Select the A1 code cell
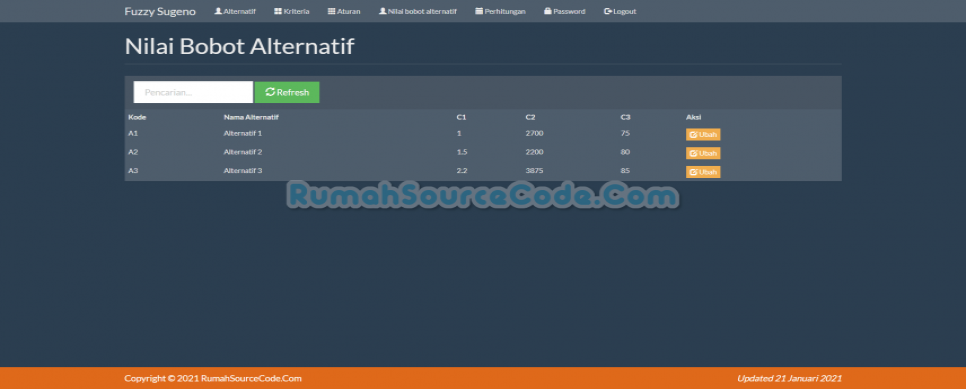The width and height of the screenshot is (966, 389). point(133,133)
